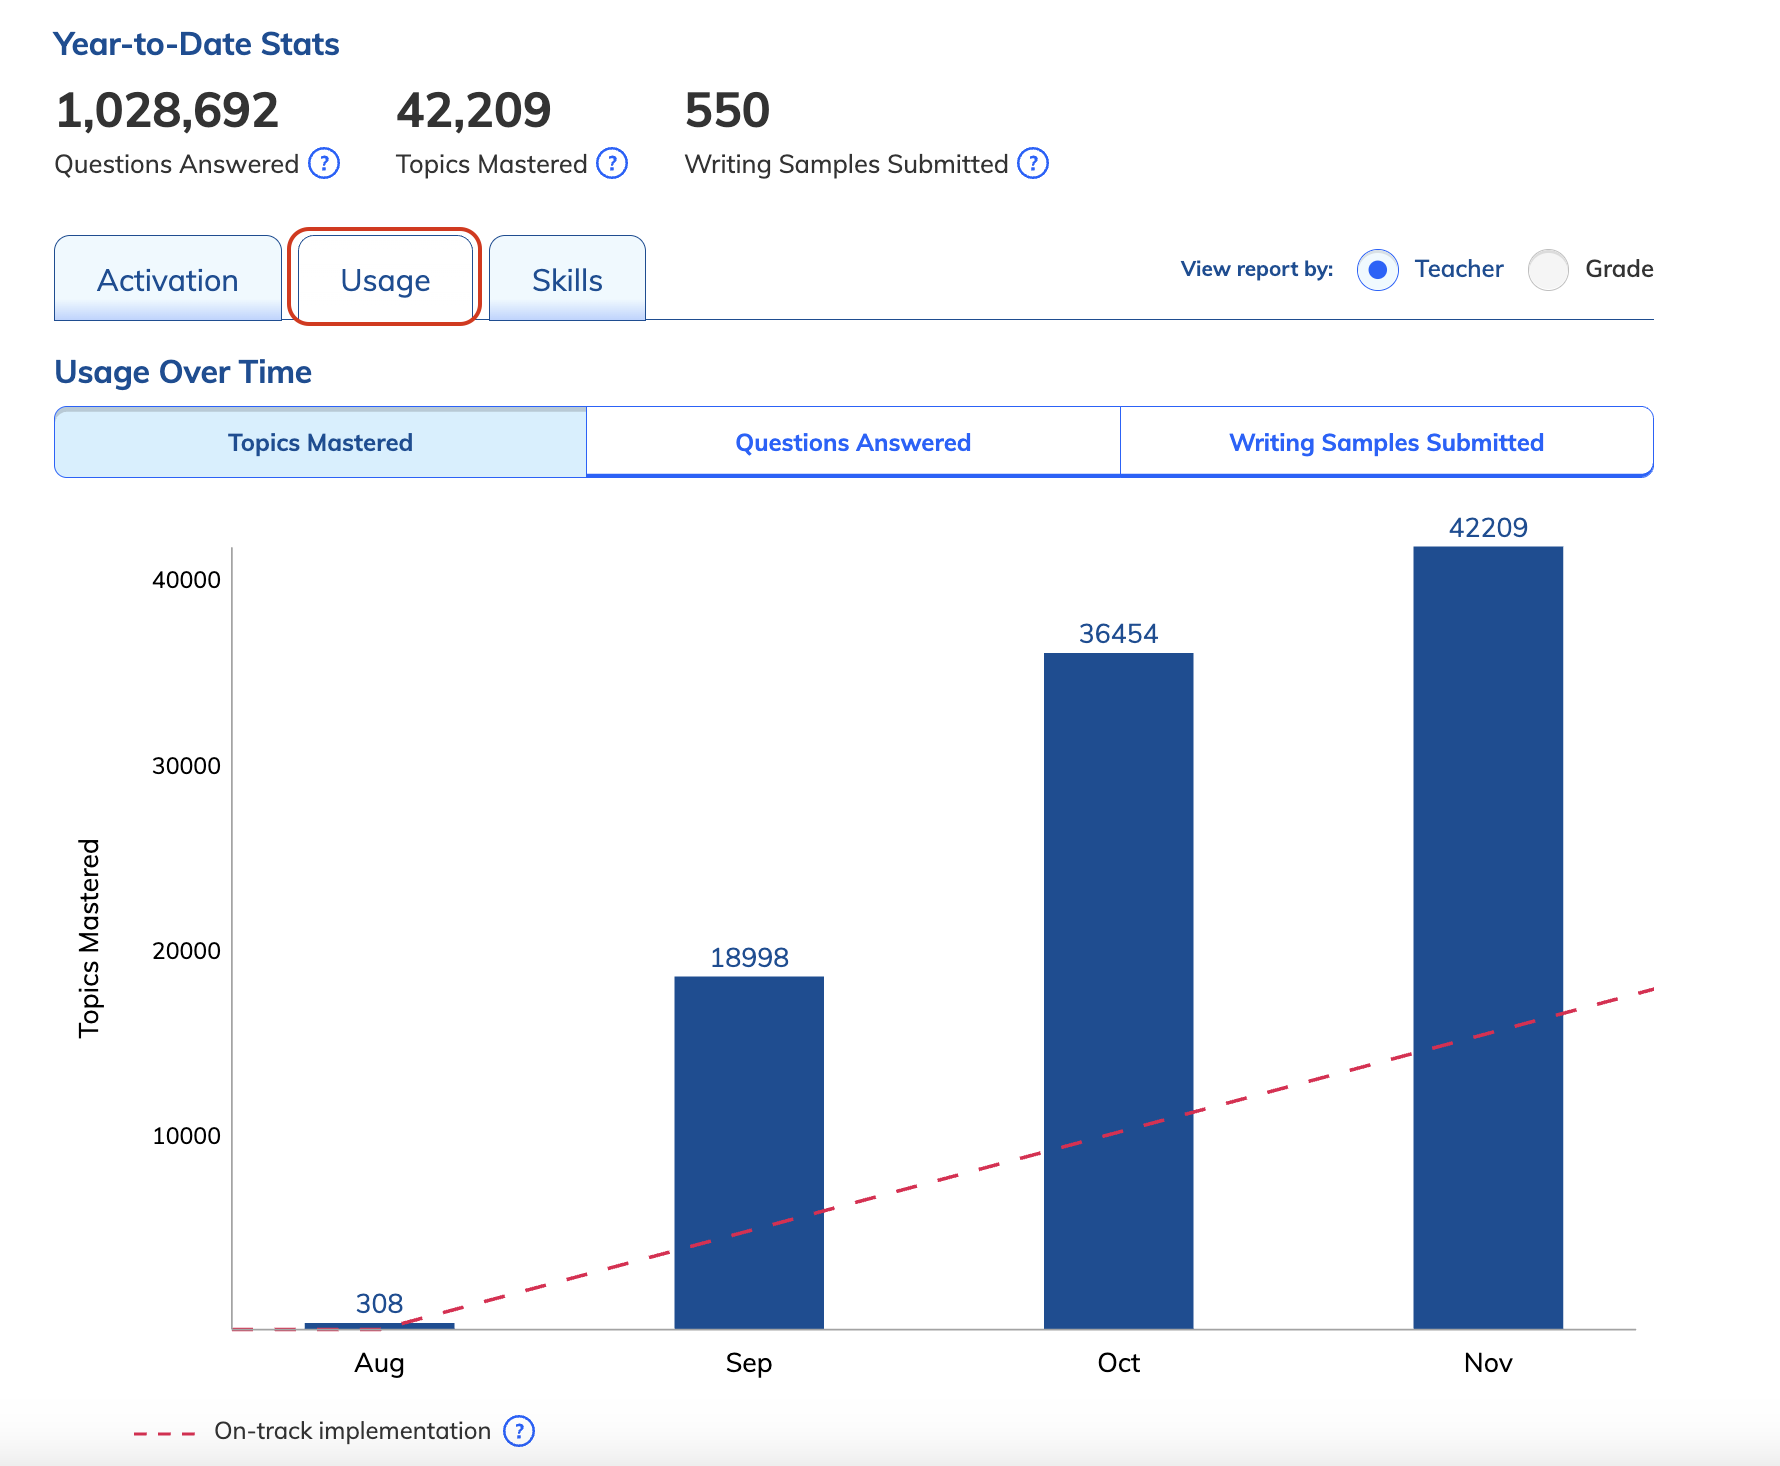Click the Nov x-axis label

pos(1488,1363)
